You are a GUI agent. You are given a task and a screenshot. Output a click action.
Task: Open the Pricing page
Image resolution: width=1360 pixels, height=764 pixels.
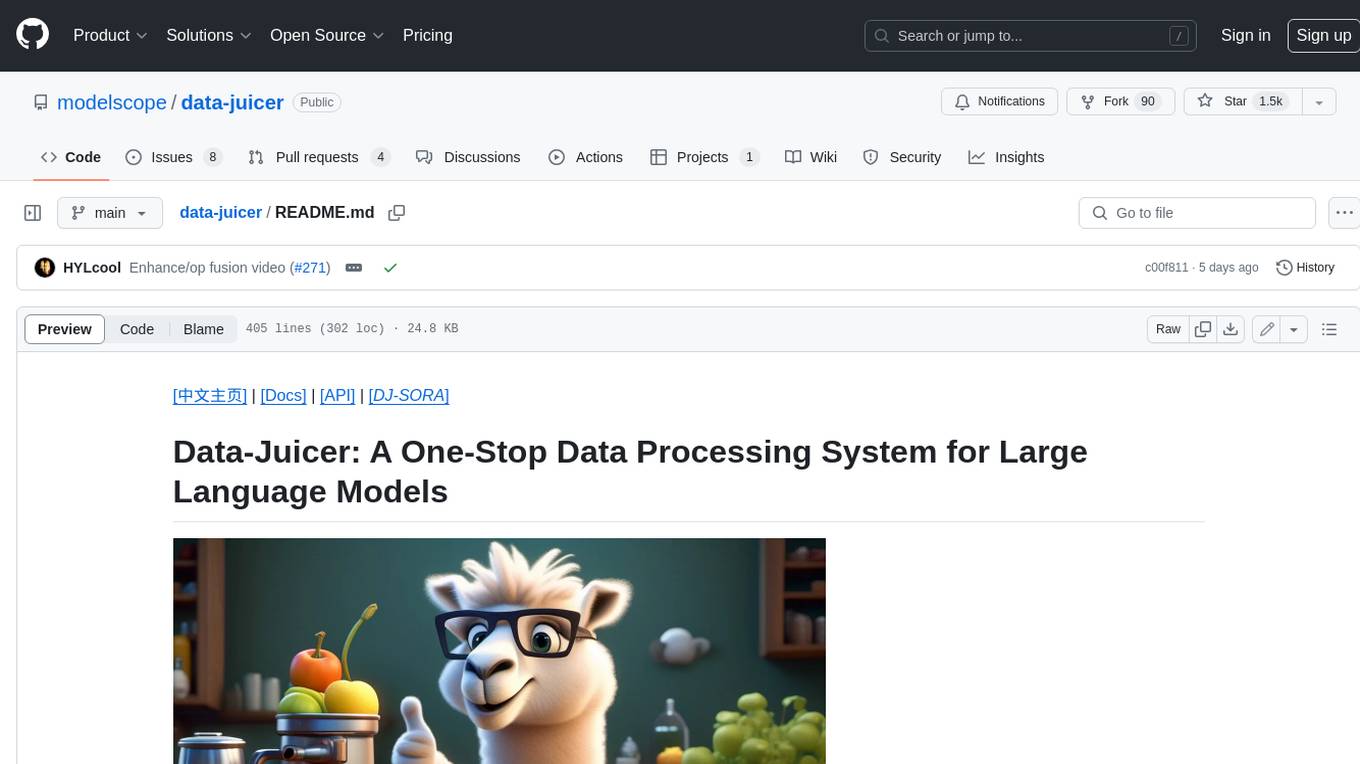[427, 35]
